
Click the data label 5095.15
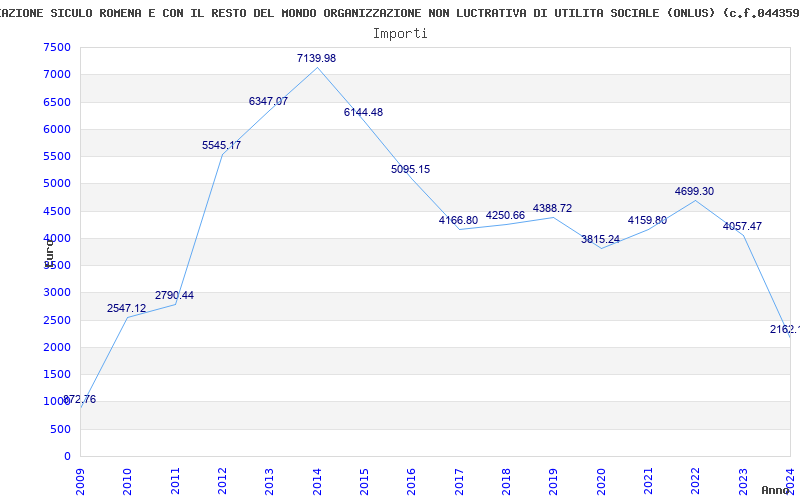tap(411, 169)
